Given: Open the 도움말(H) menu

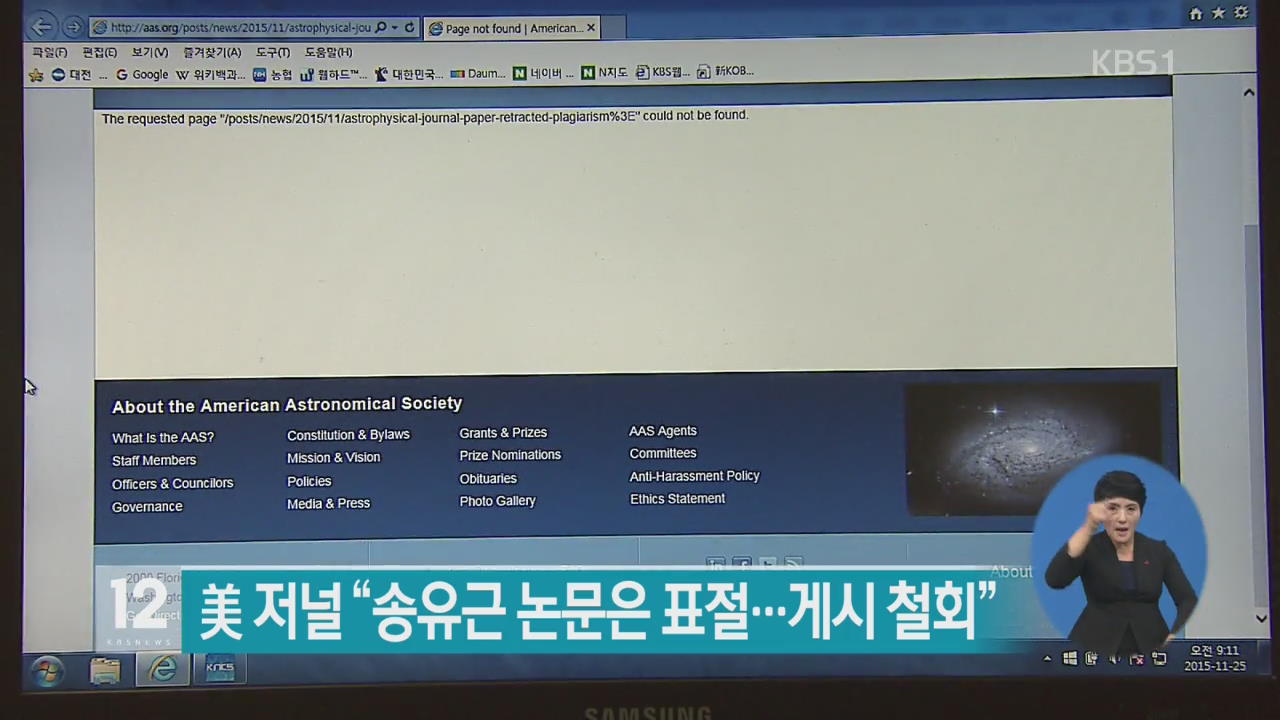Looking at the screenshot, I should click(328, 52).
